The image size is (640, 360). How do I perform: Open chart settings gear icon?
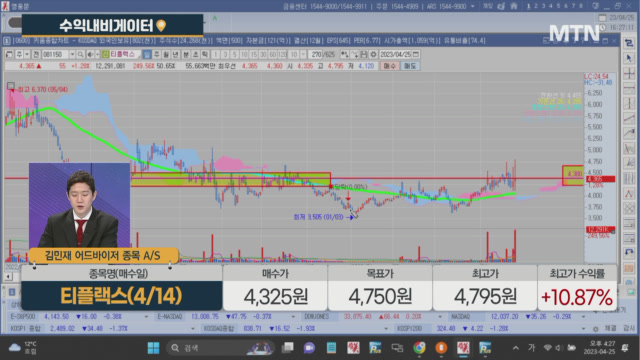pos(373,54)
